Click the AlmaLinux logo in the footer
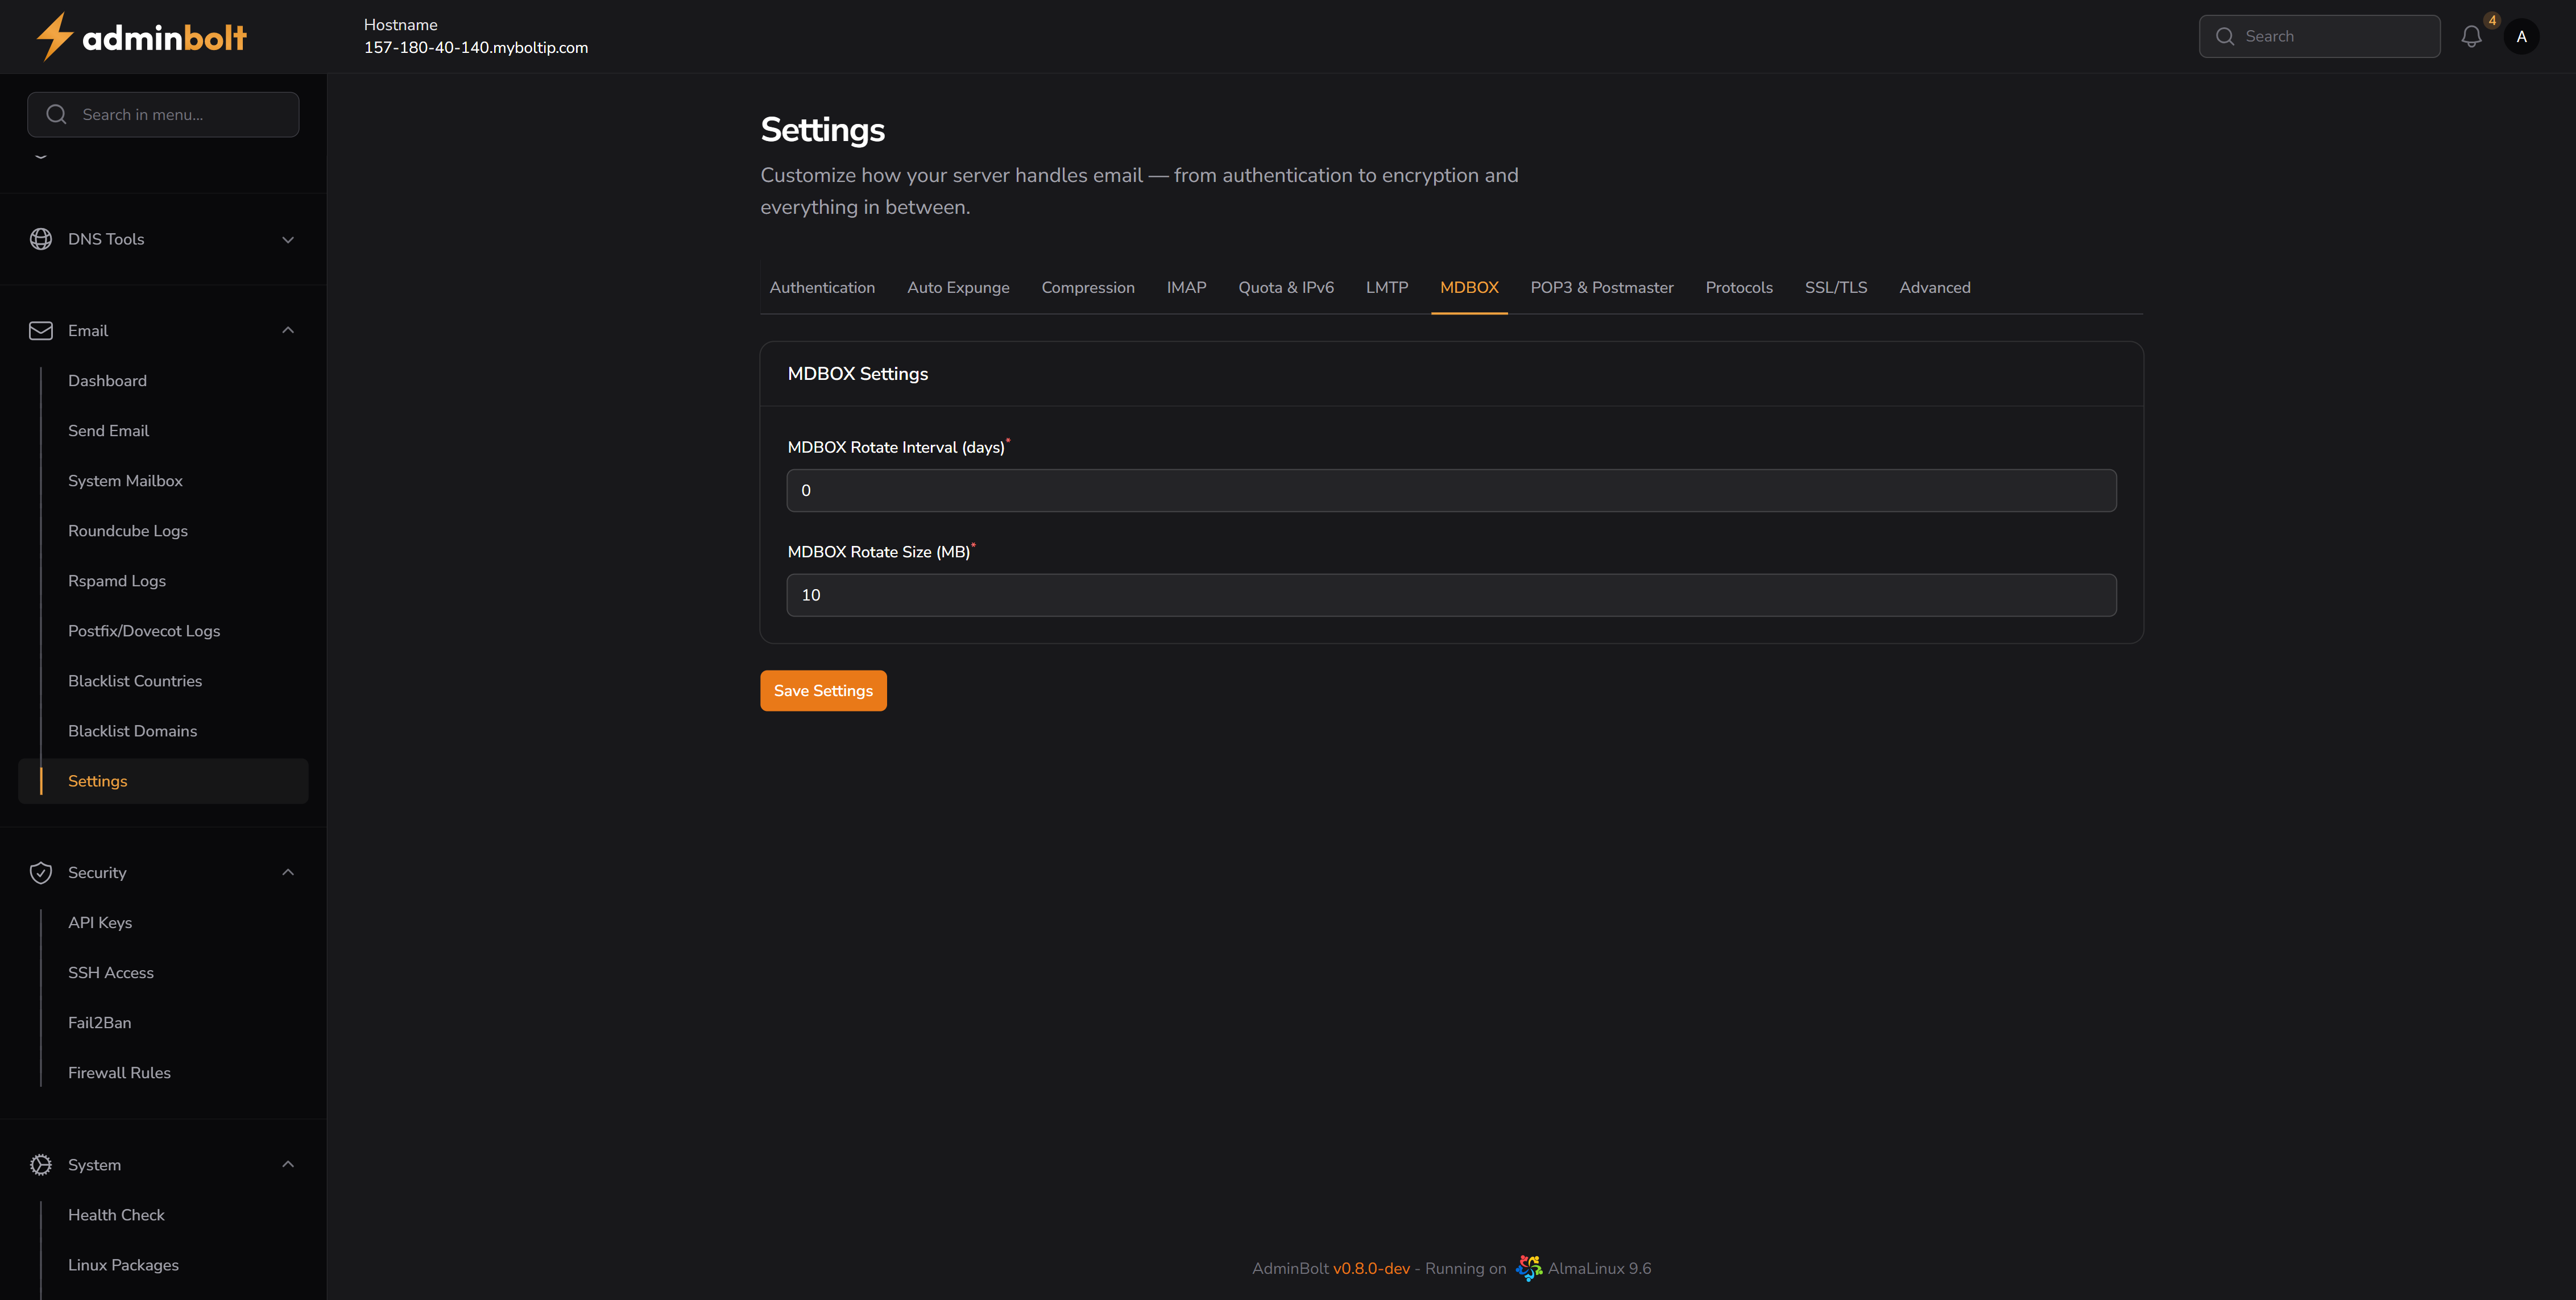This screenshot has height=1300, width=2576. (x=1528, y=1267)
